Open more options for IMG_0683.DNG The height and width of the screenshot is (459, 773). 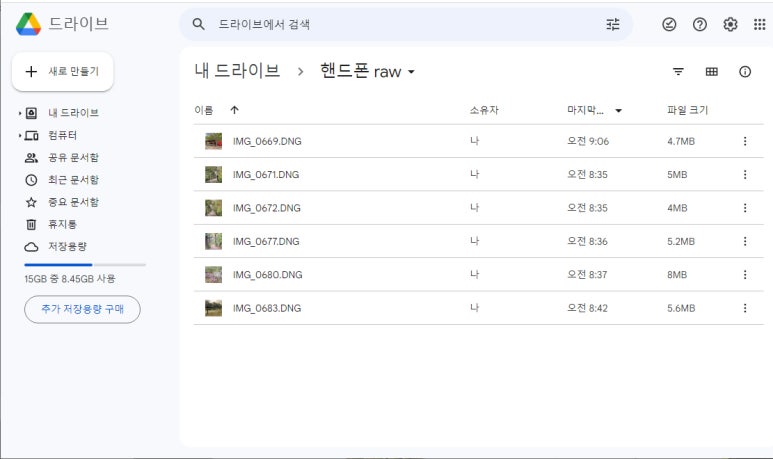745,308
